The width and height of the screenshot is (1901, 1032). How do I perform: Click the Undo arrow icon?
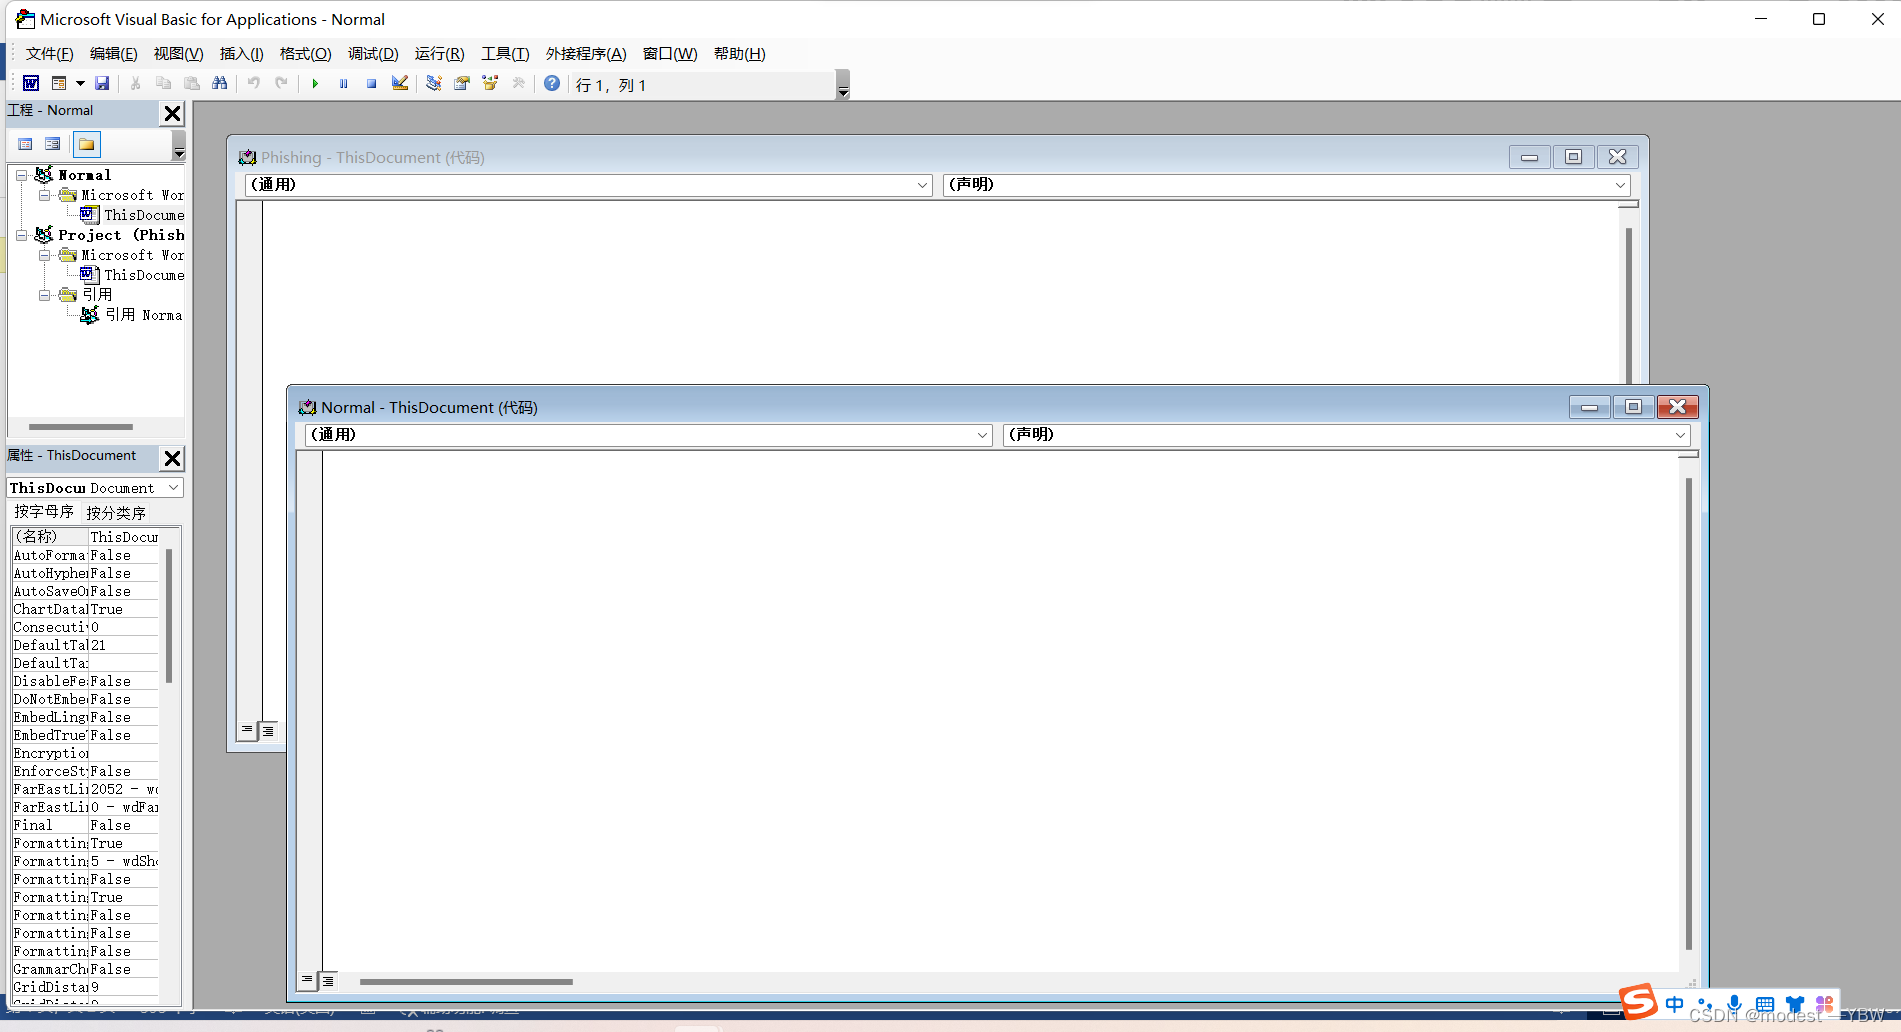coord(254,84)
